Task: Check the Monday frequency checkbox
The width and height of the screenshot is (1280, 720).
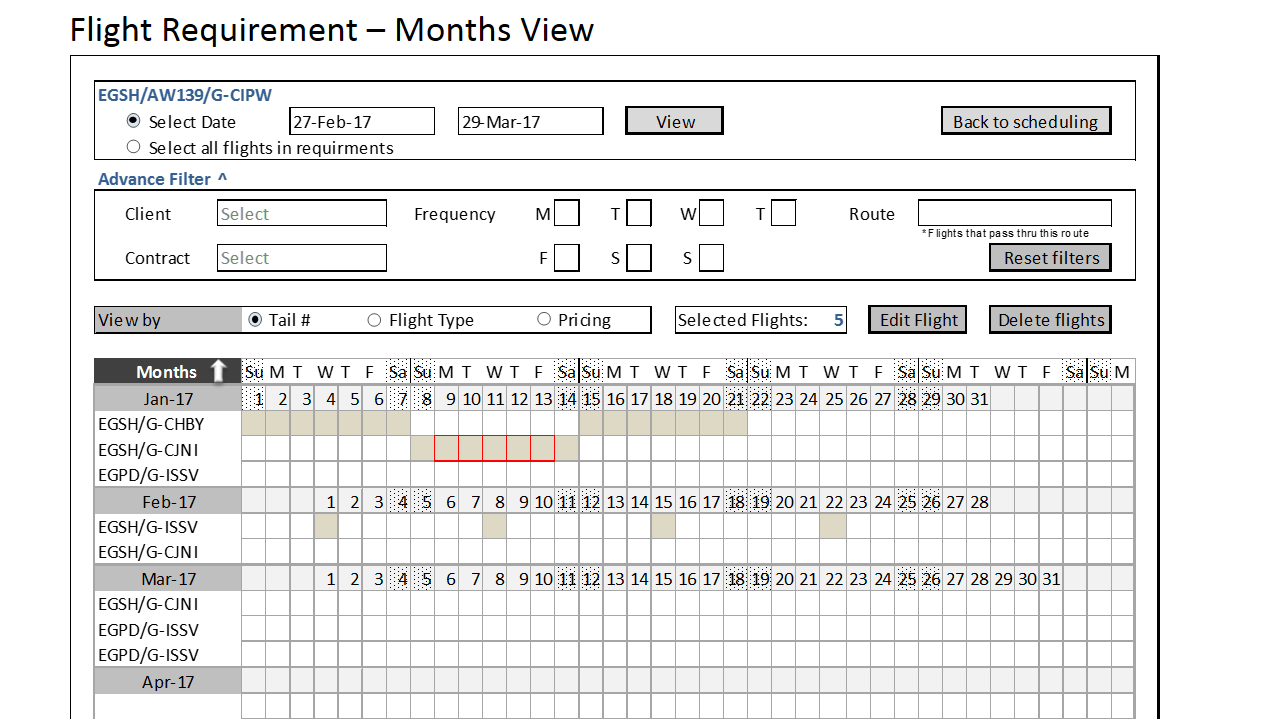Action: [x=567, y=213]
